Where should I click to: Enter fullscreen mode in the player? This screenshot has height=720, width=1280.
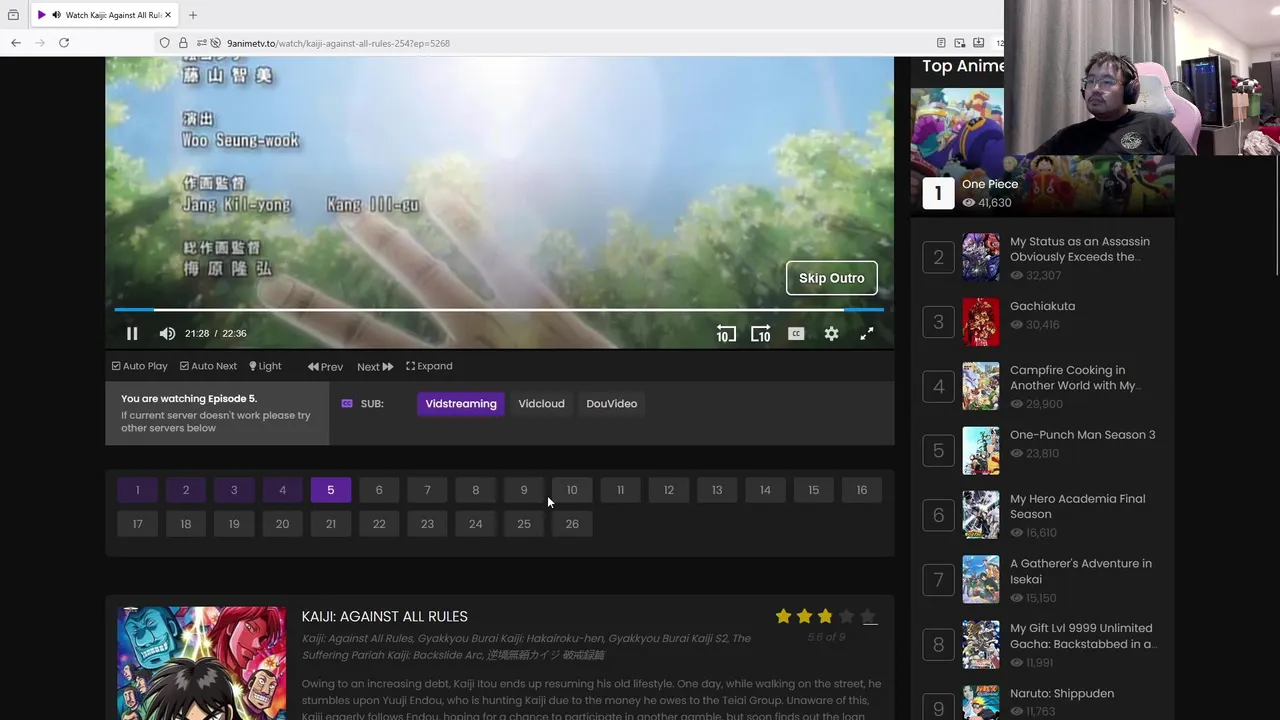867,334
